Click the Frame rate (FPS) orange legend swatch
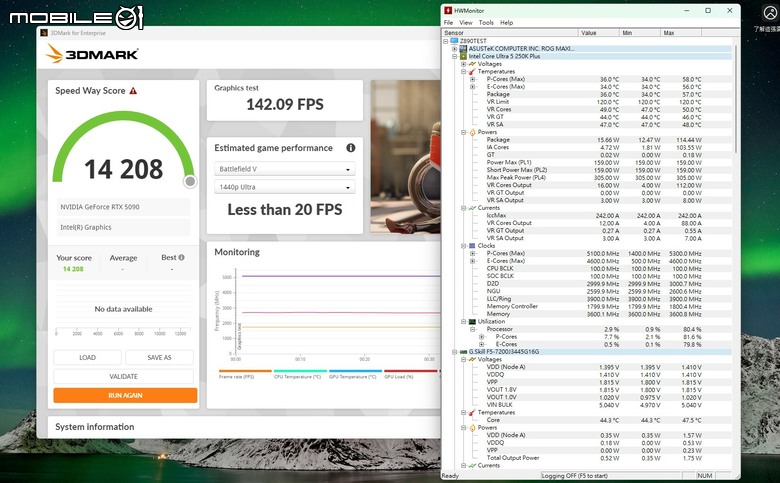780x483 pixels. click(245, 371)
